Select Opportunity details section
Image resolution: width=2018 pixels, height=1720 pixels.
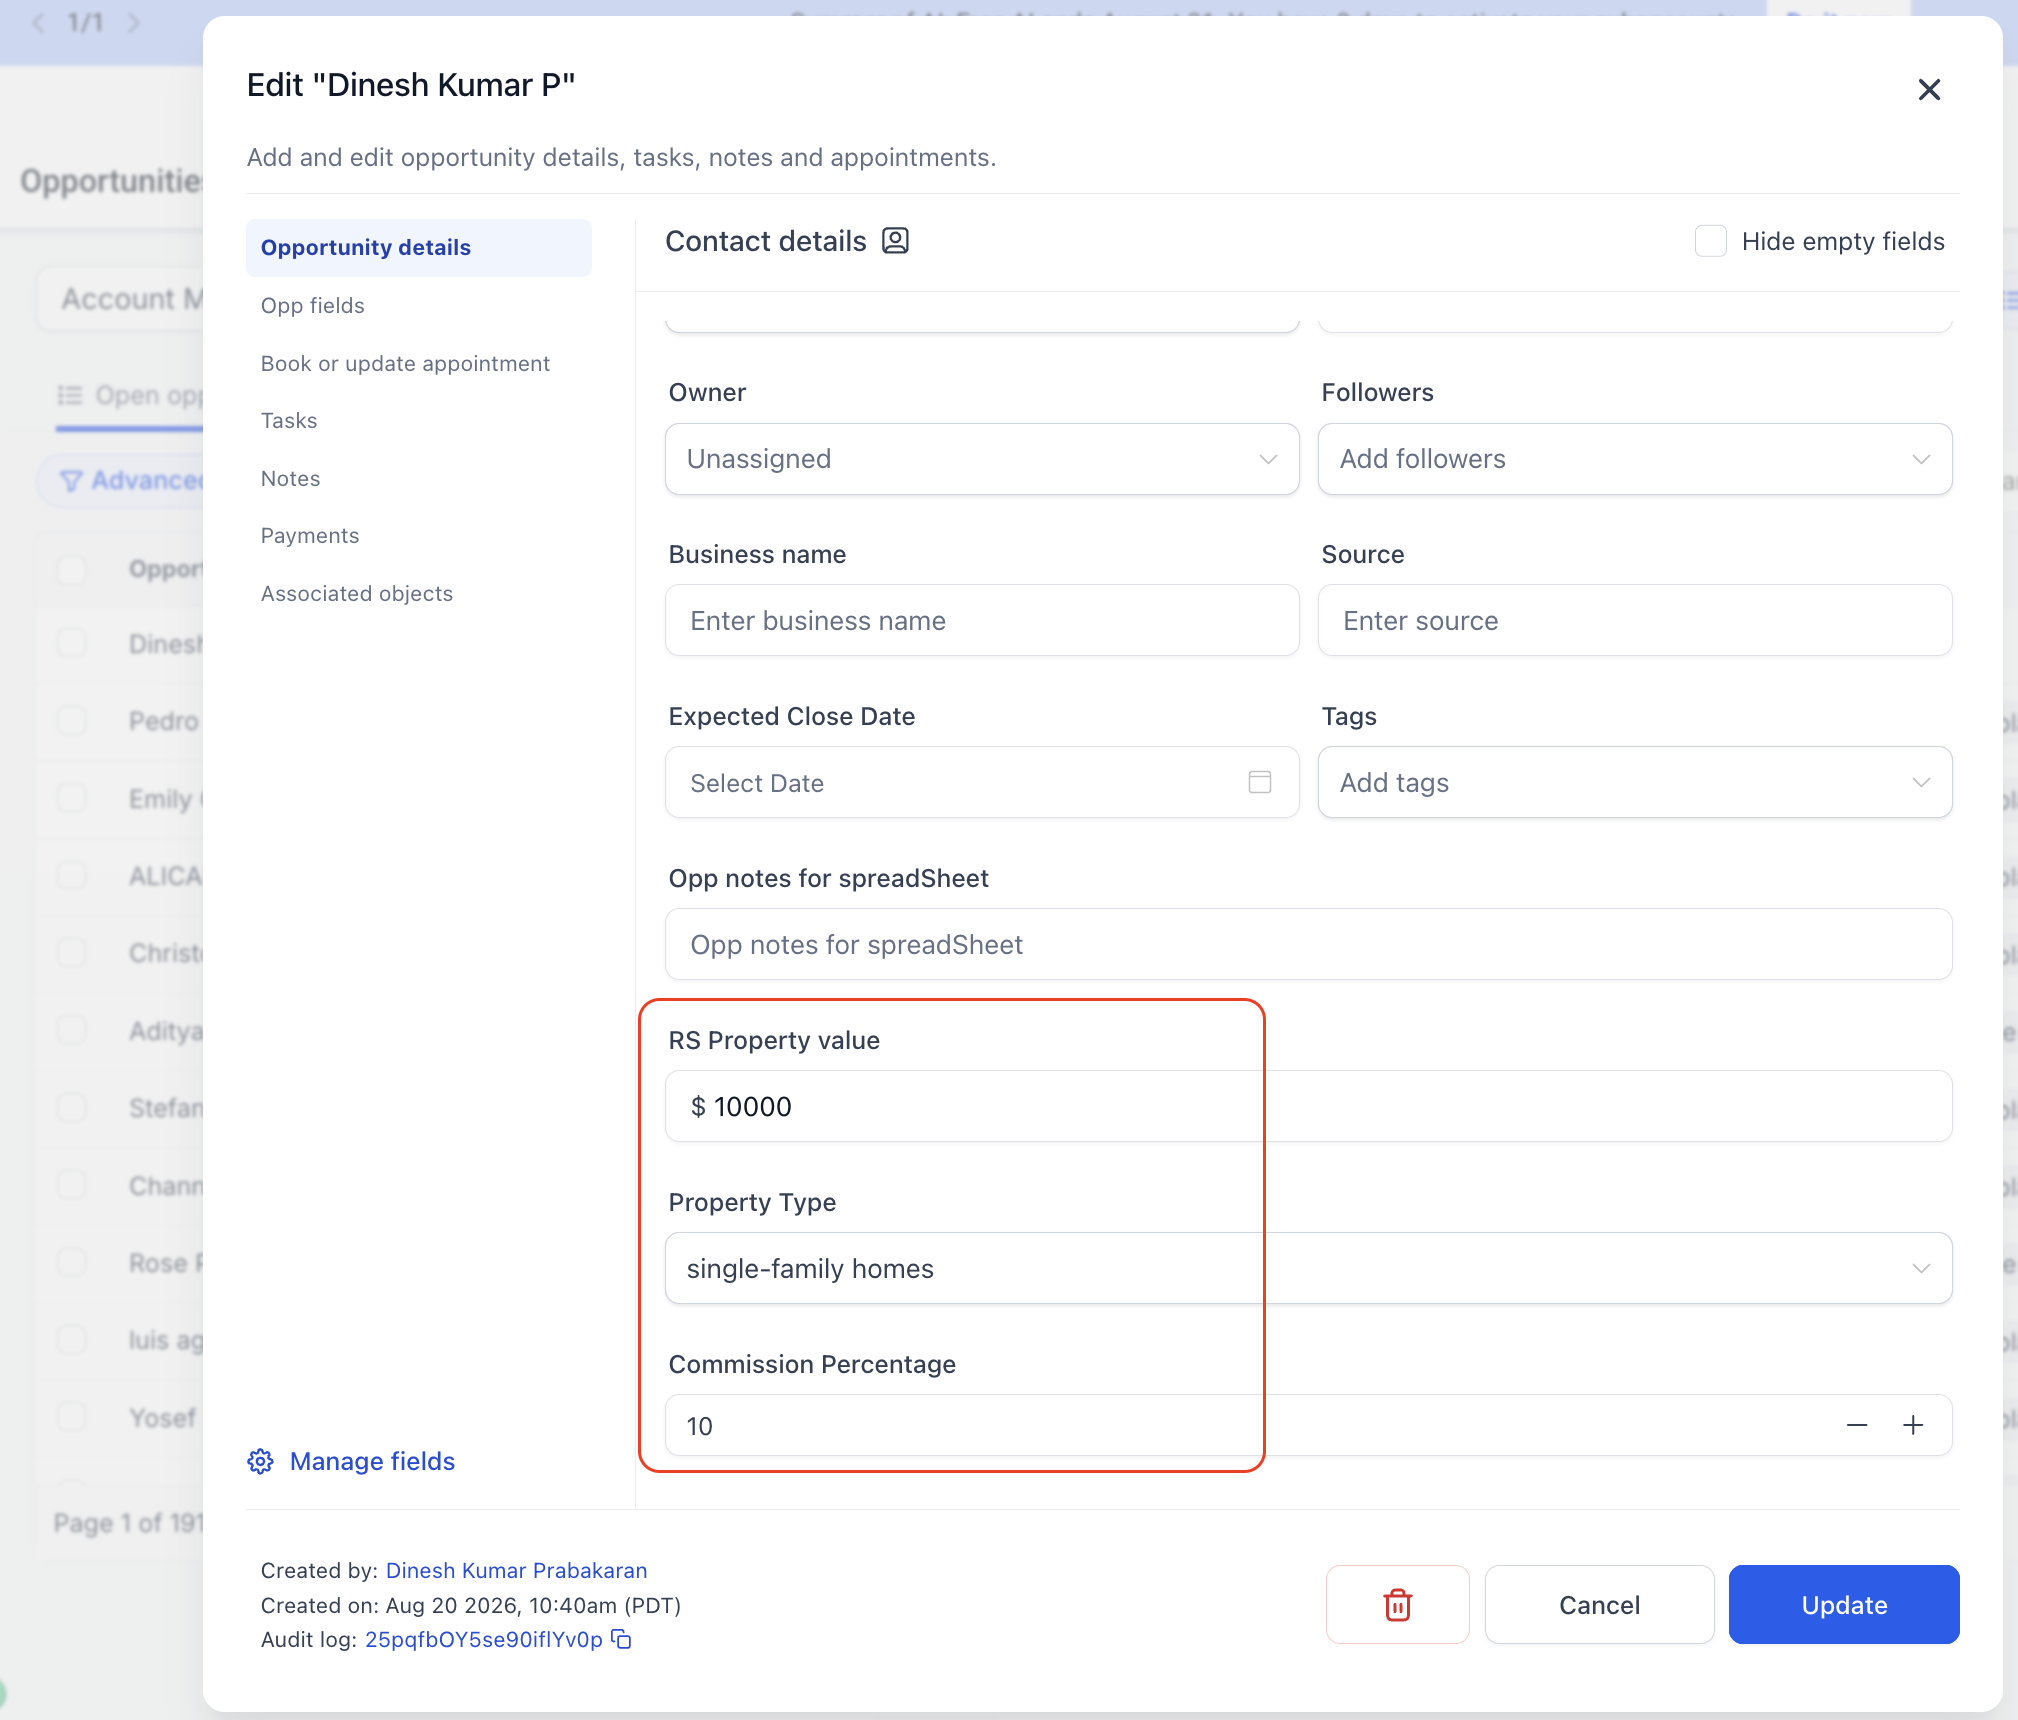point(419,248)
